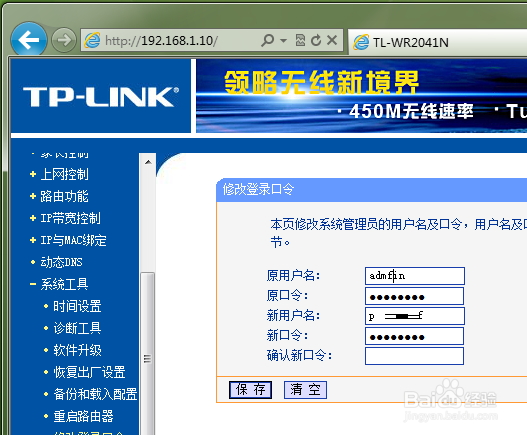Click the 保存 button
Screen dimensions: 527x435
(250, 390)
